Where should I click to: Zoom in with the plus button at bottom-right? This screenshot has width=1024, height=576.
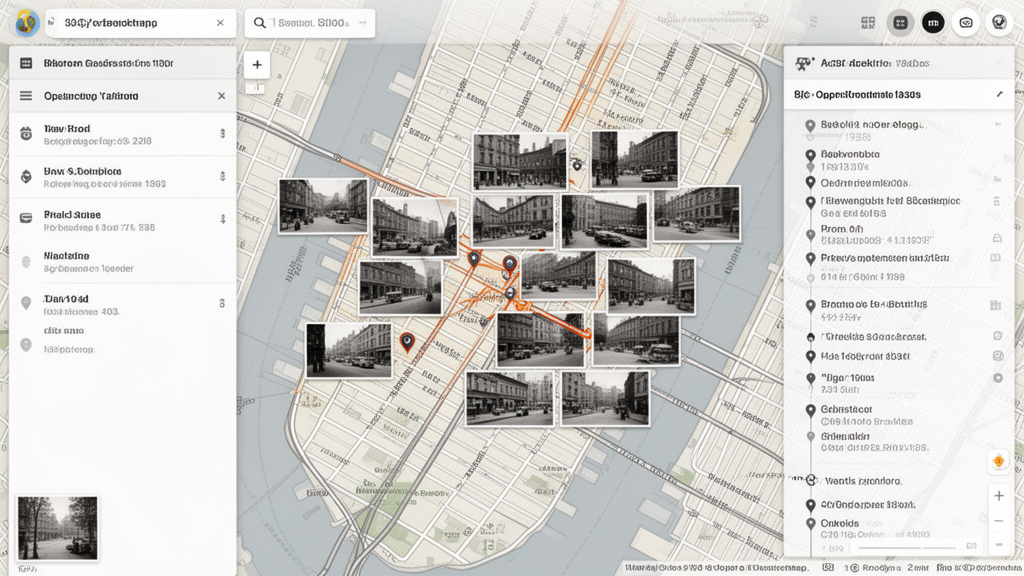(x=998, y=496)
